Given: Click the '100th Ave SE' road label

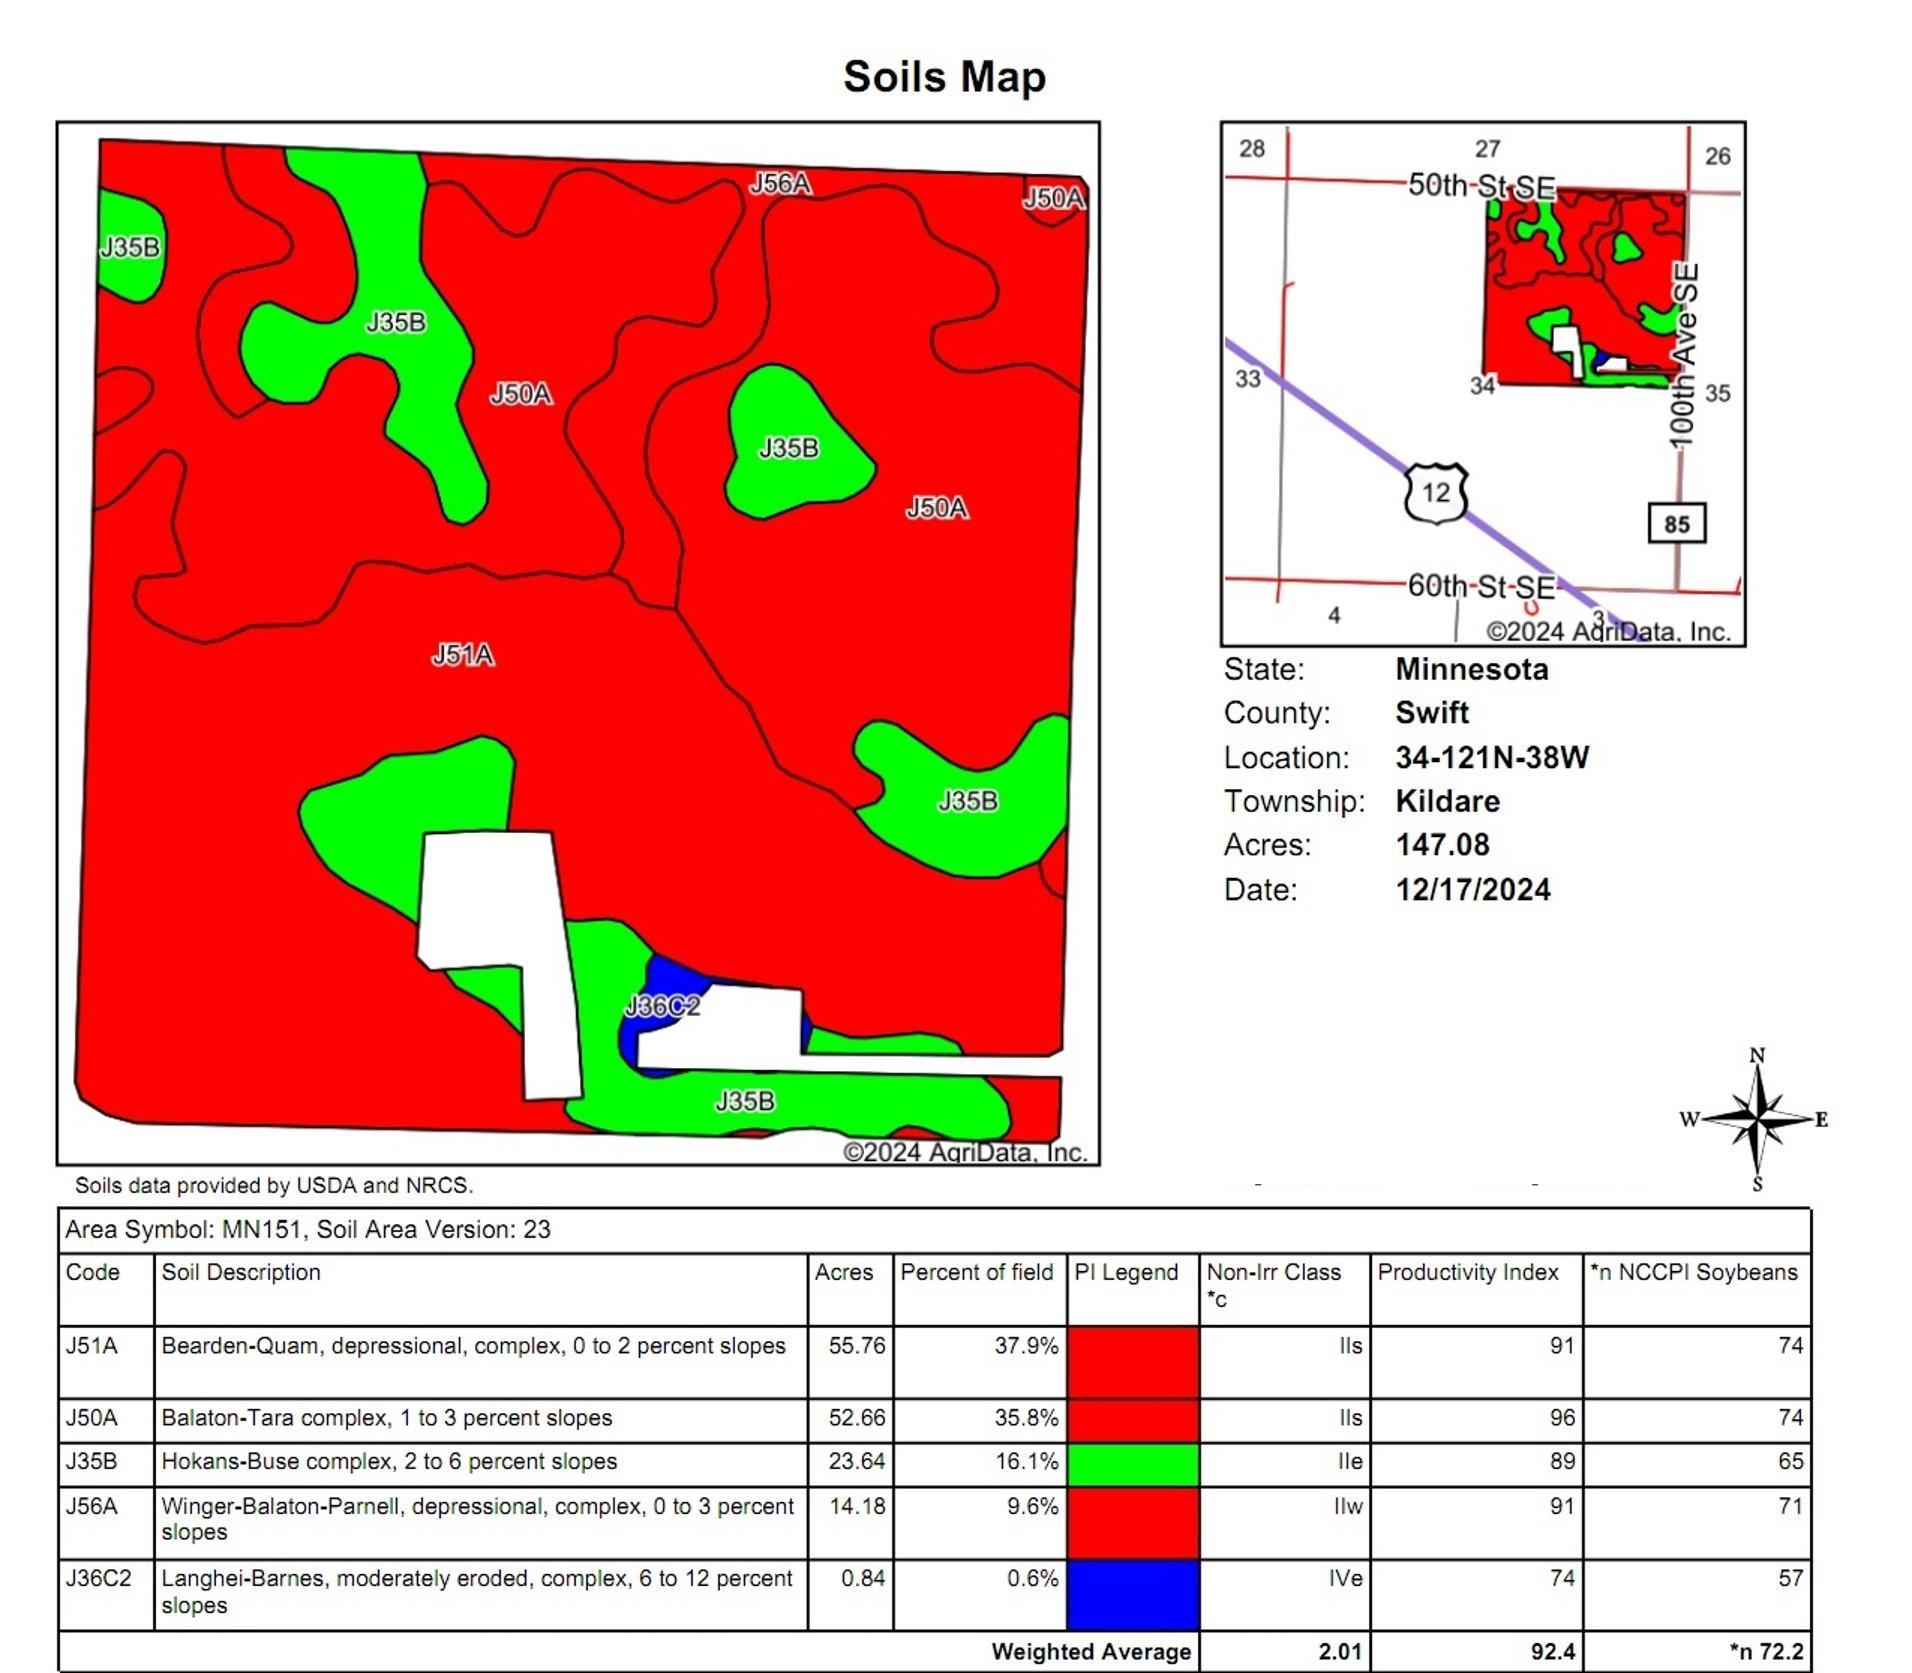Looking at the screenshot, I should (x=1684, y=356).
